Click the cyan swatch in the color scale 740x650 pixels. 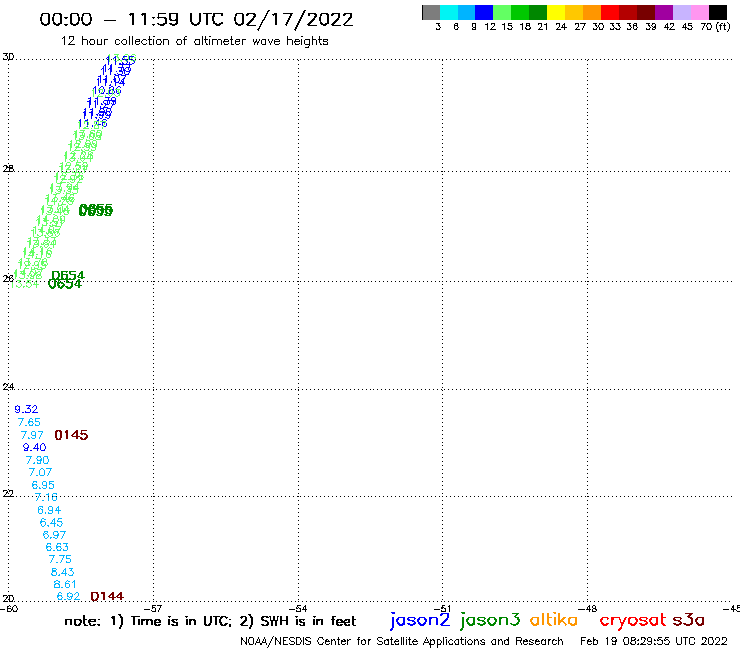(449, 12)
